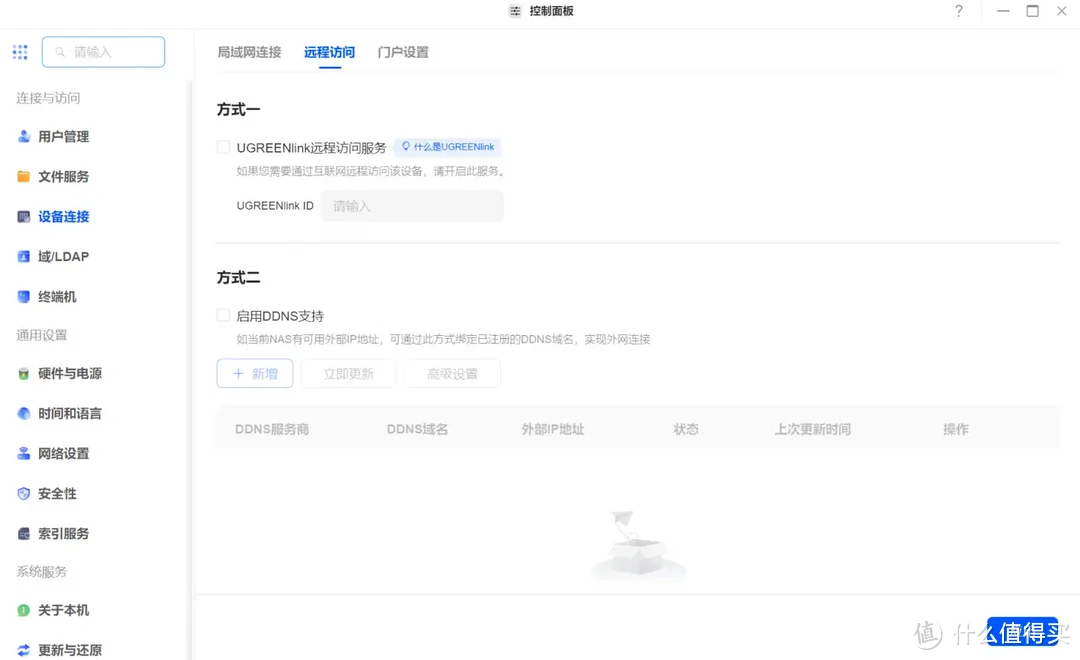Screen dimensions: 1080x660
Task: Open the 什么是UGREENlink help link
Action: 447,146
